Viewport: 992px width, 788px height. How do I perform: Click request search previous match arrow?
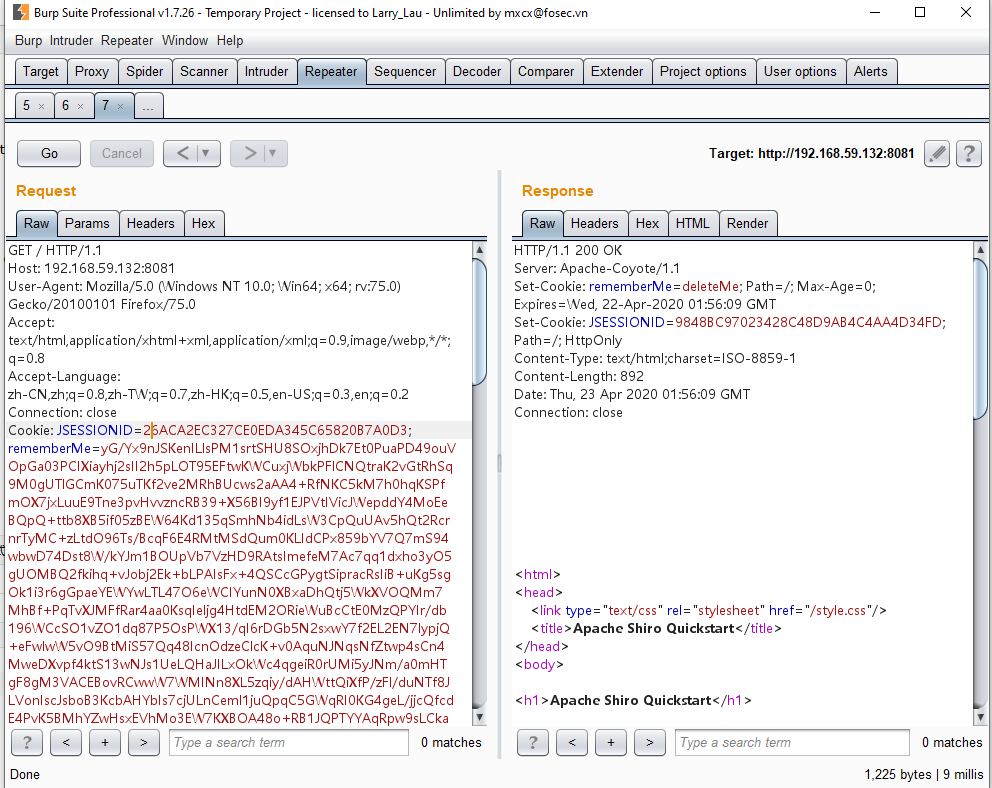(66, 742)
